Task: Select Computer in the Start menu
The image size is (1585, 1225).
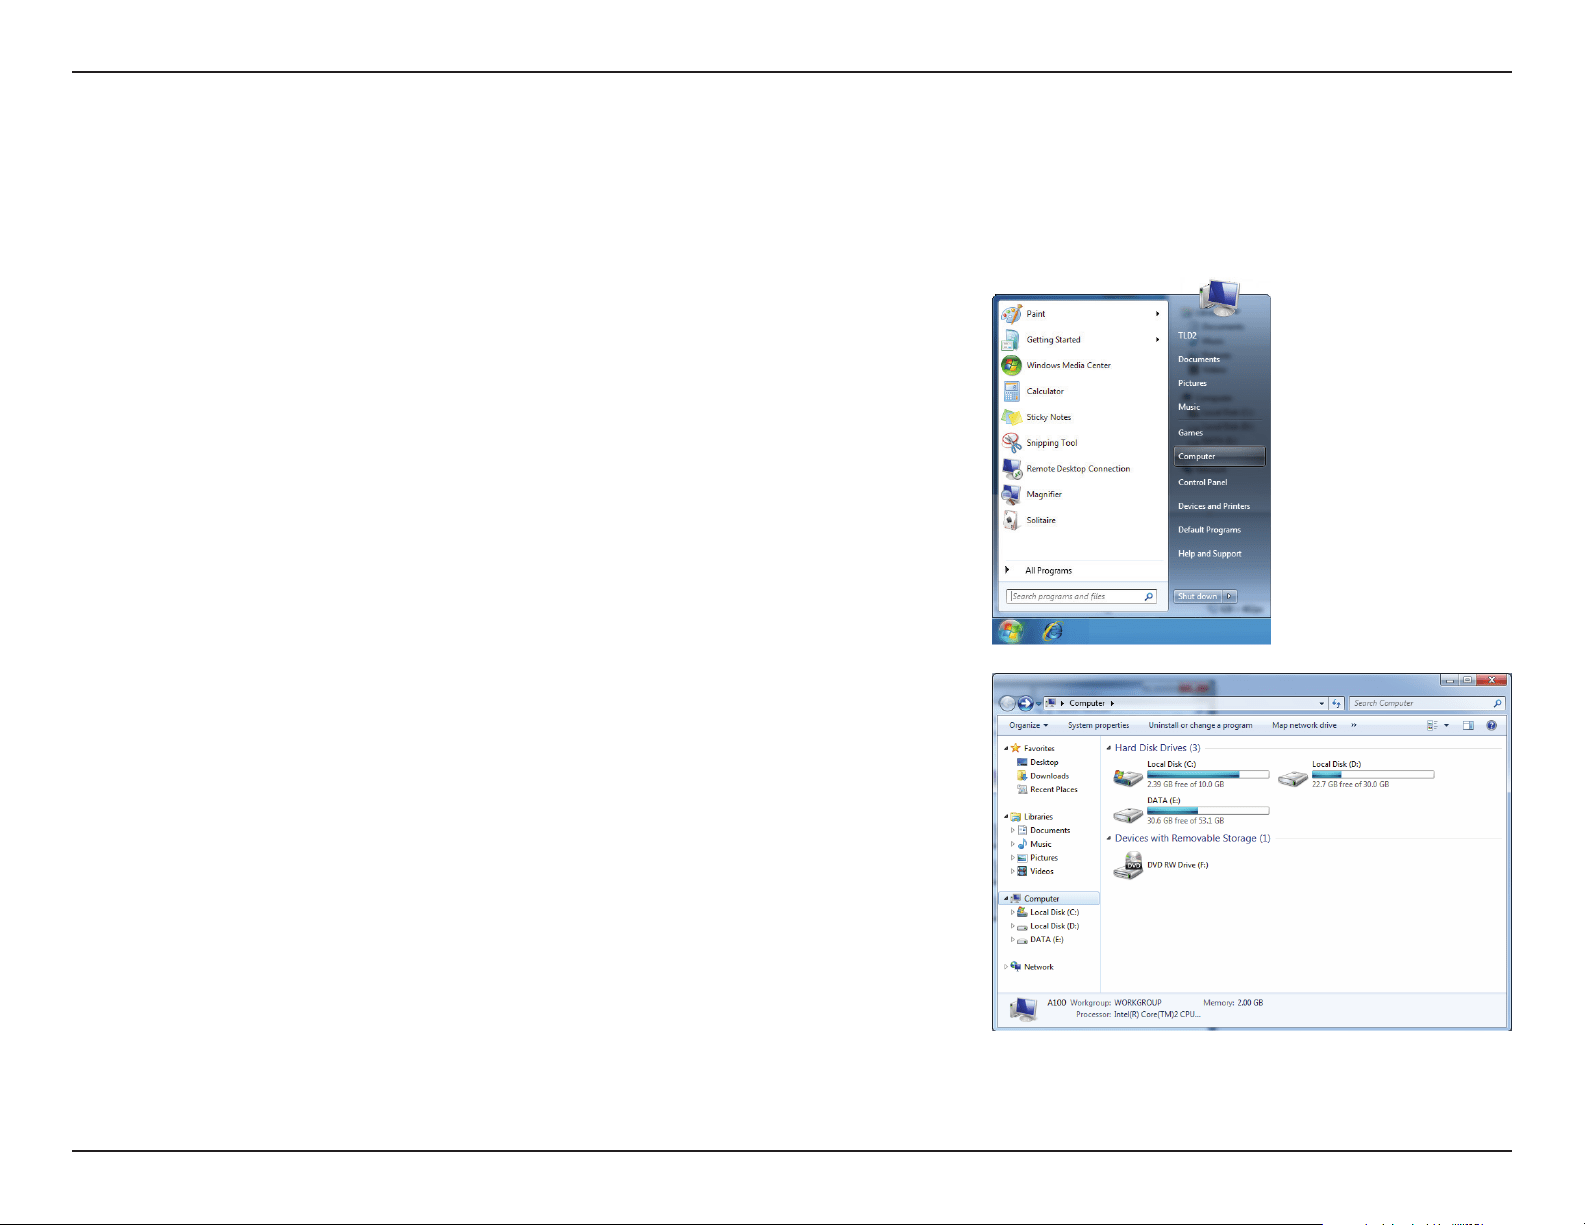Action: click(x=1220, y=456)
